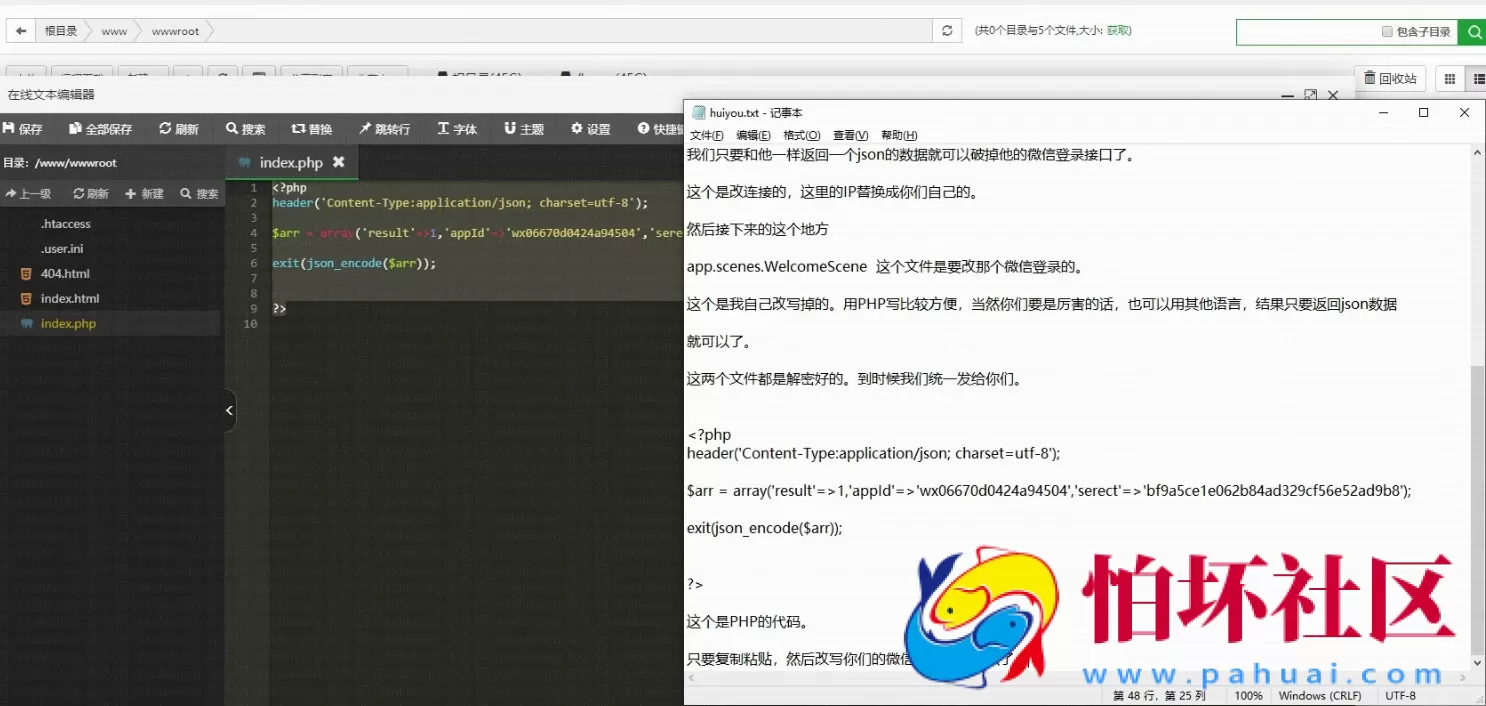Switch file manager to grid view

(x=1449, y=78)
